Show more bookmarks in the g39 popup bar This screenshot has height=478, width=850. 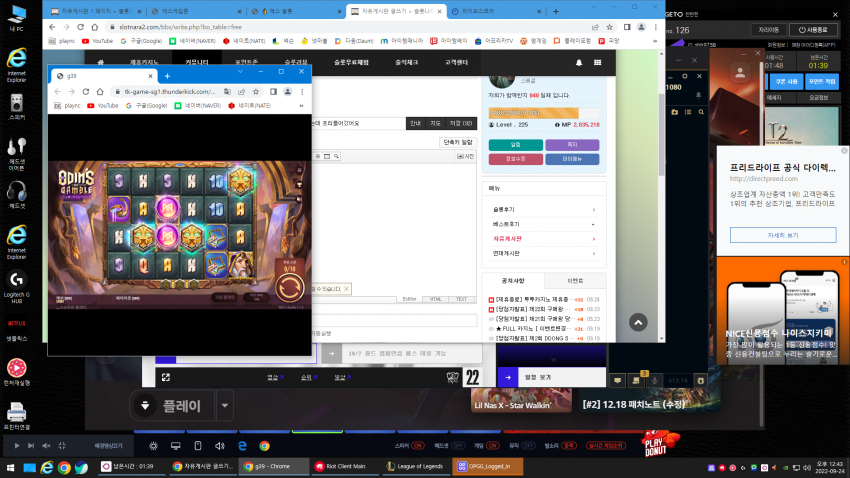(301, 106)
